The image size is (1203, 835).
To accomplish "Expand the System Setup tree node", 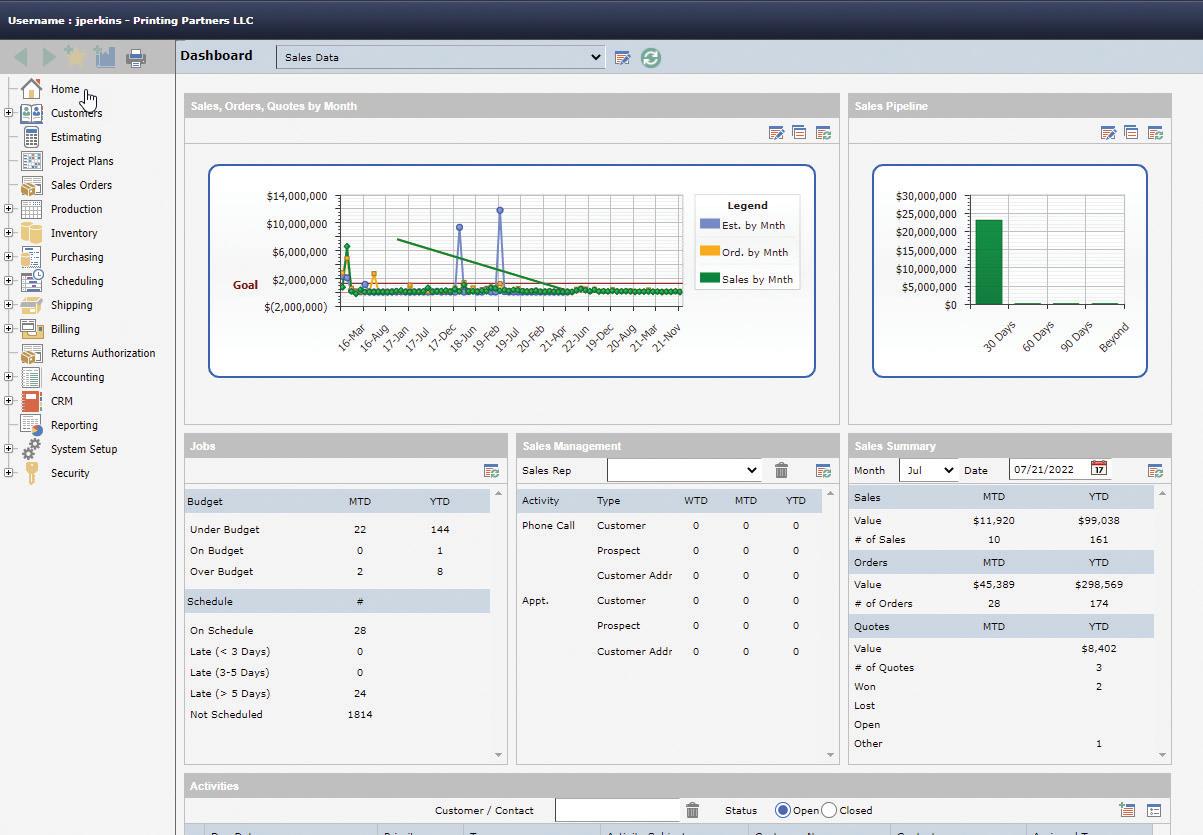I will tap(8, 449).
